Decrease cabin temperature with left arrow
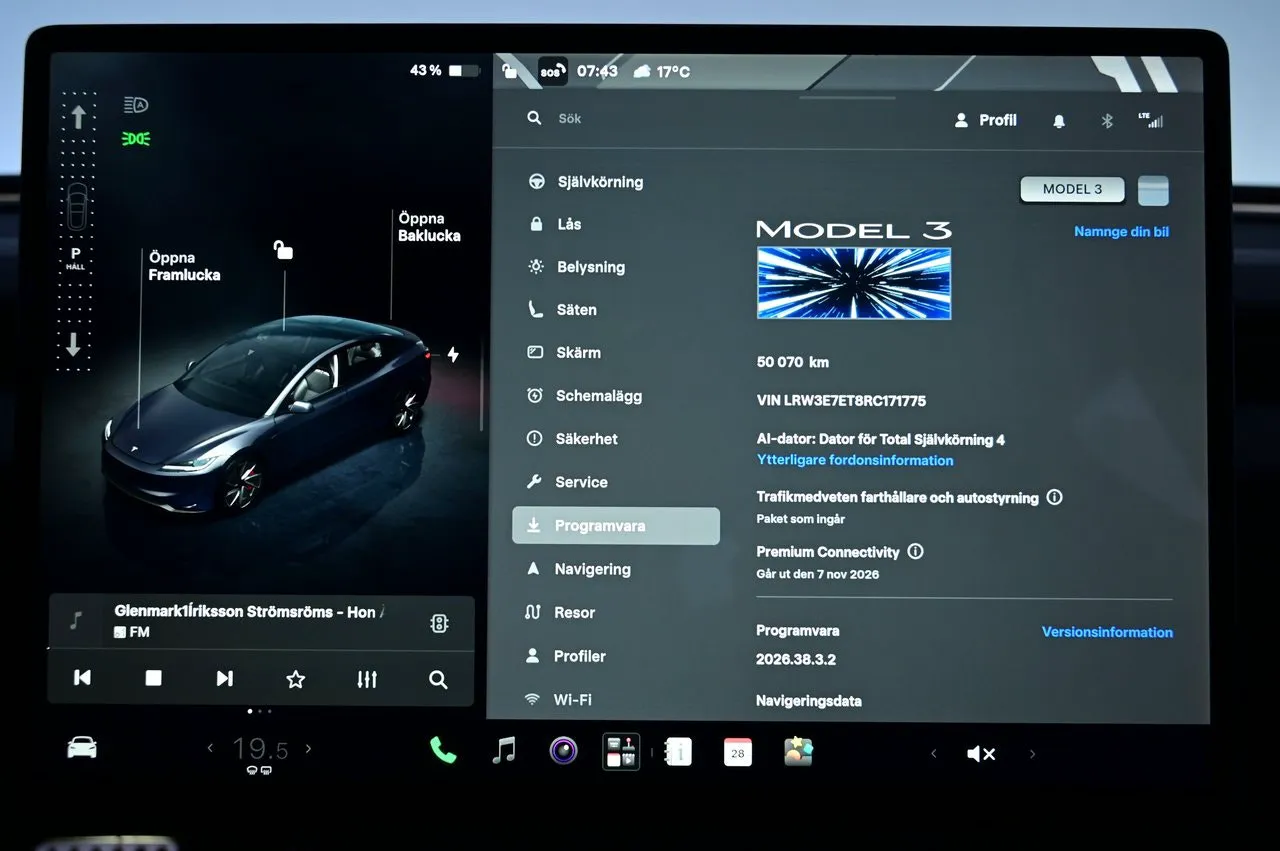 pyautogui.click(x=210, y=748)
